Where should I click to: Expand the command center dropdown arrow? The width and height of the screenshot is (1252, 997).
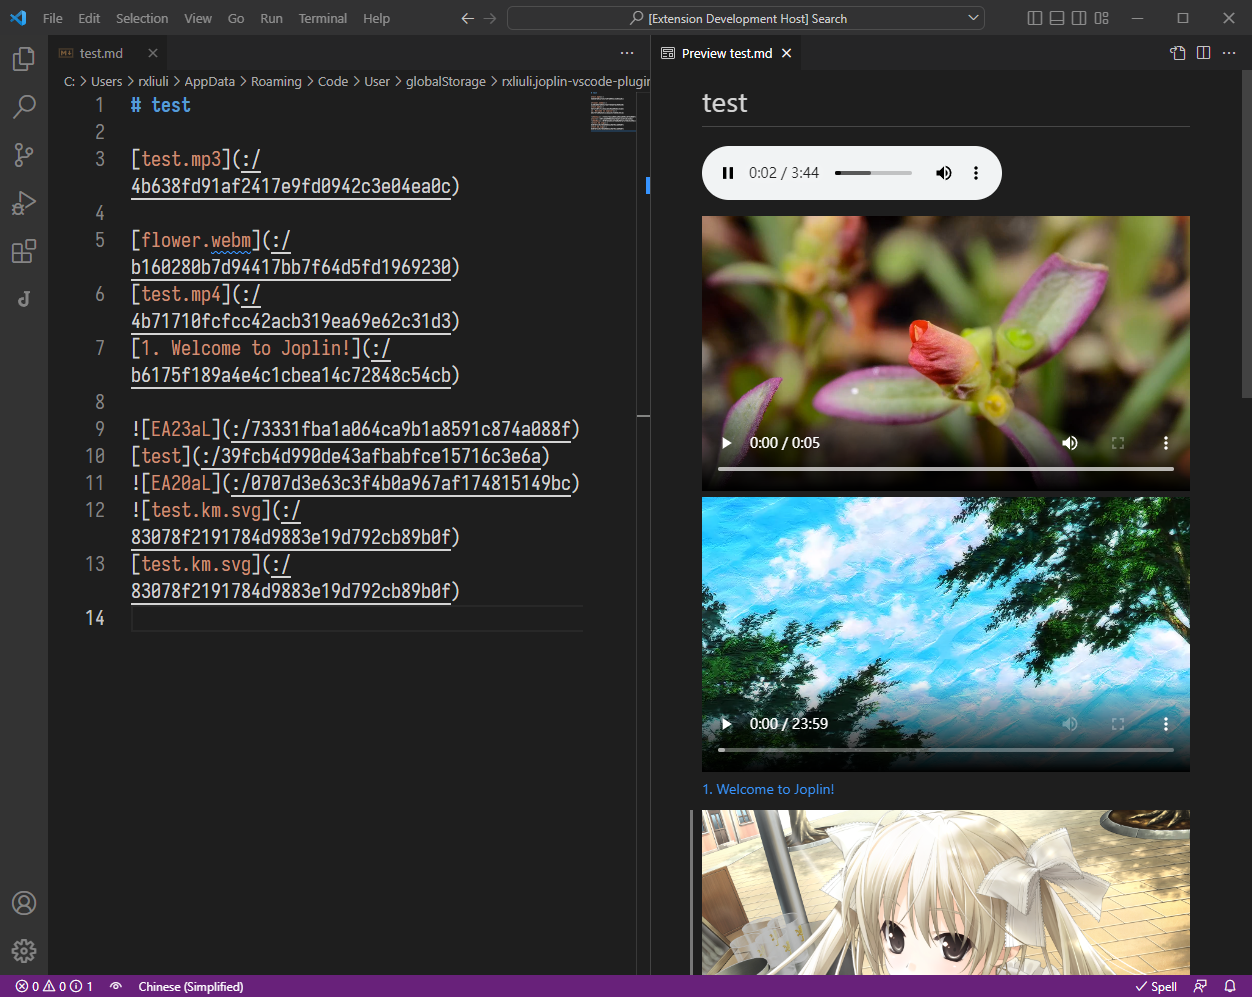click(975, 18)
